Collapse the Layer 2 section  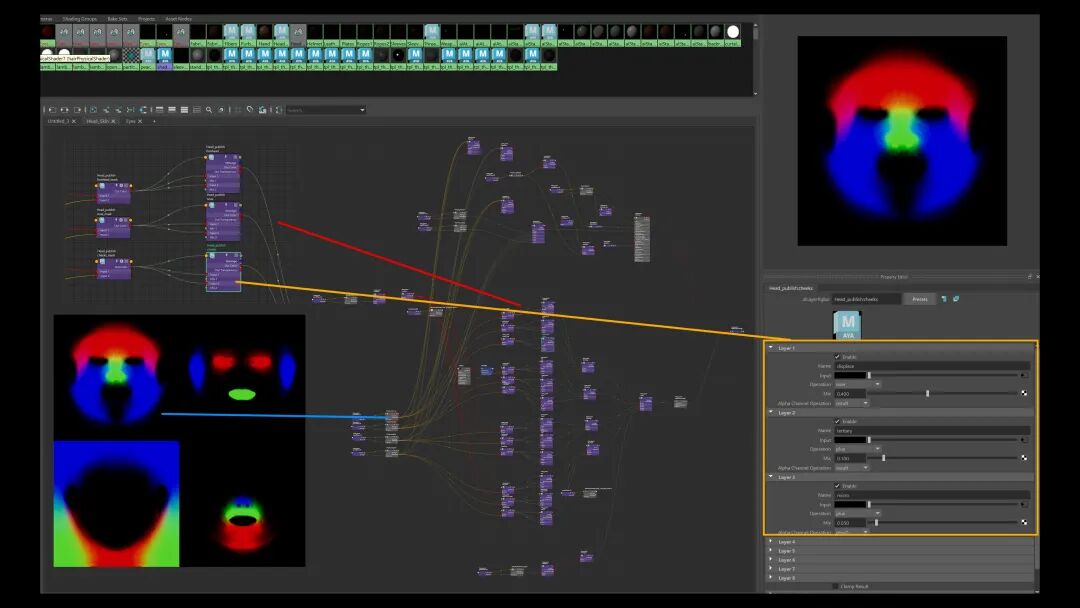[771, 412]
